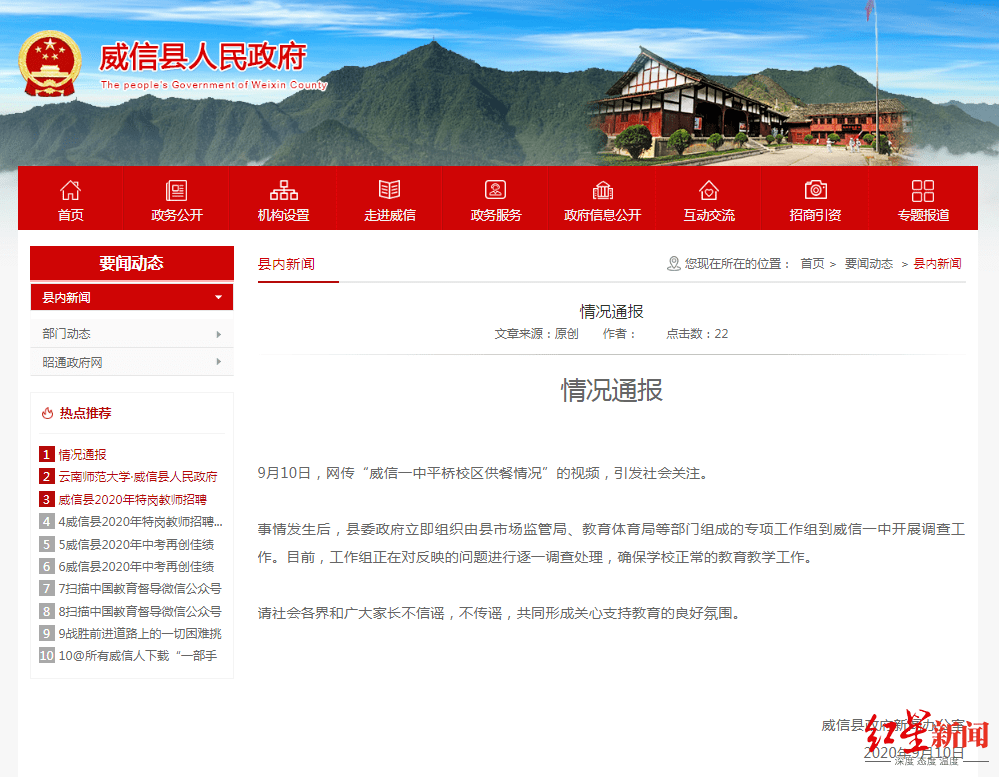Select the 政务公开 icon in the red menu
Image resolution: width=999 pixels, height=777 pixels.
(x=176, y=189)
